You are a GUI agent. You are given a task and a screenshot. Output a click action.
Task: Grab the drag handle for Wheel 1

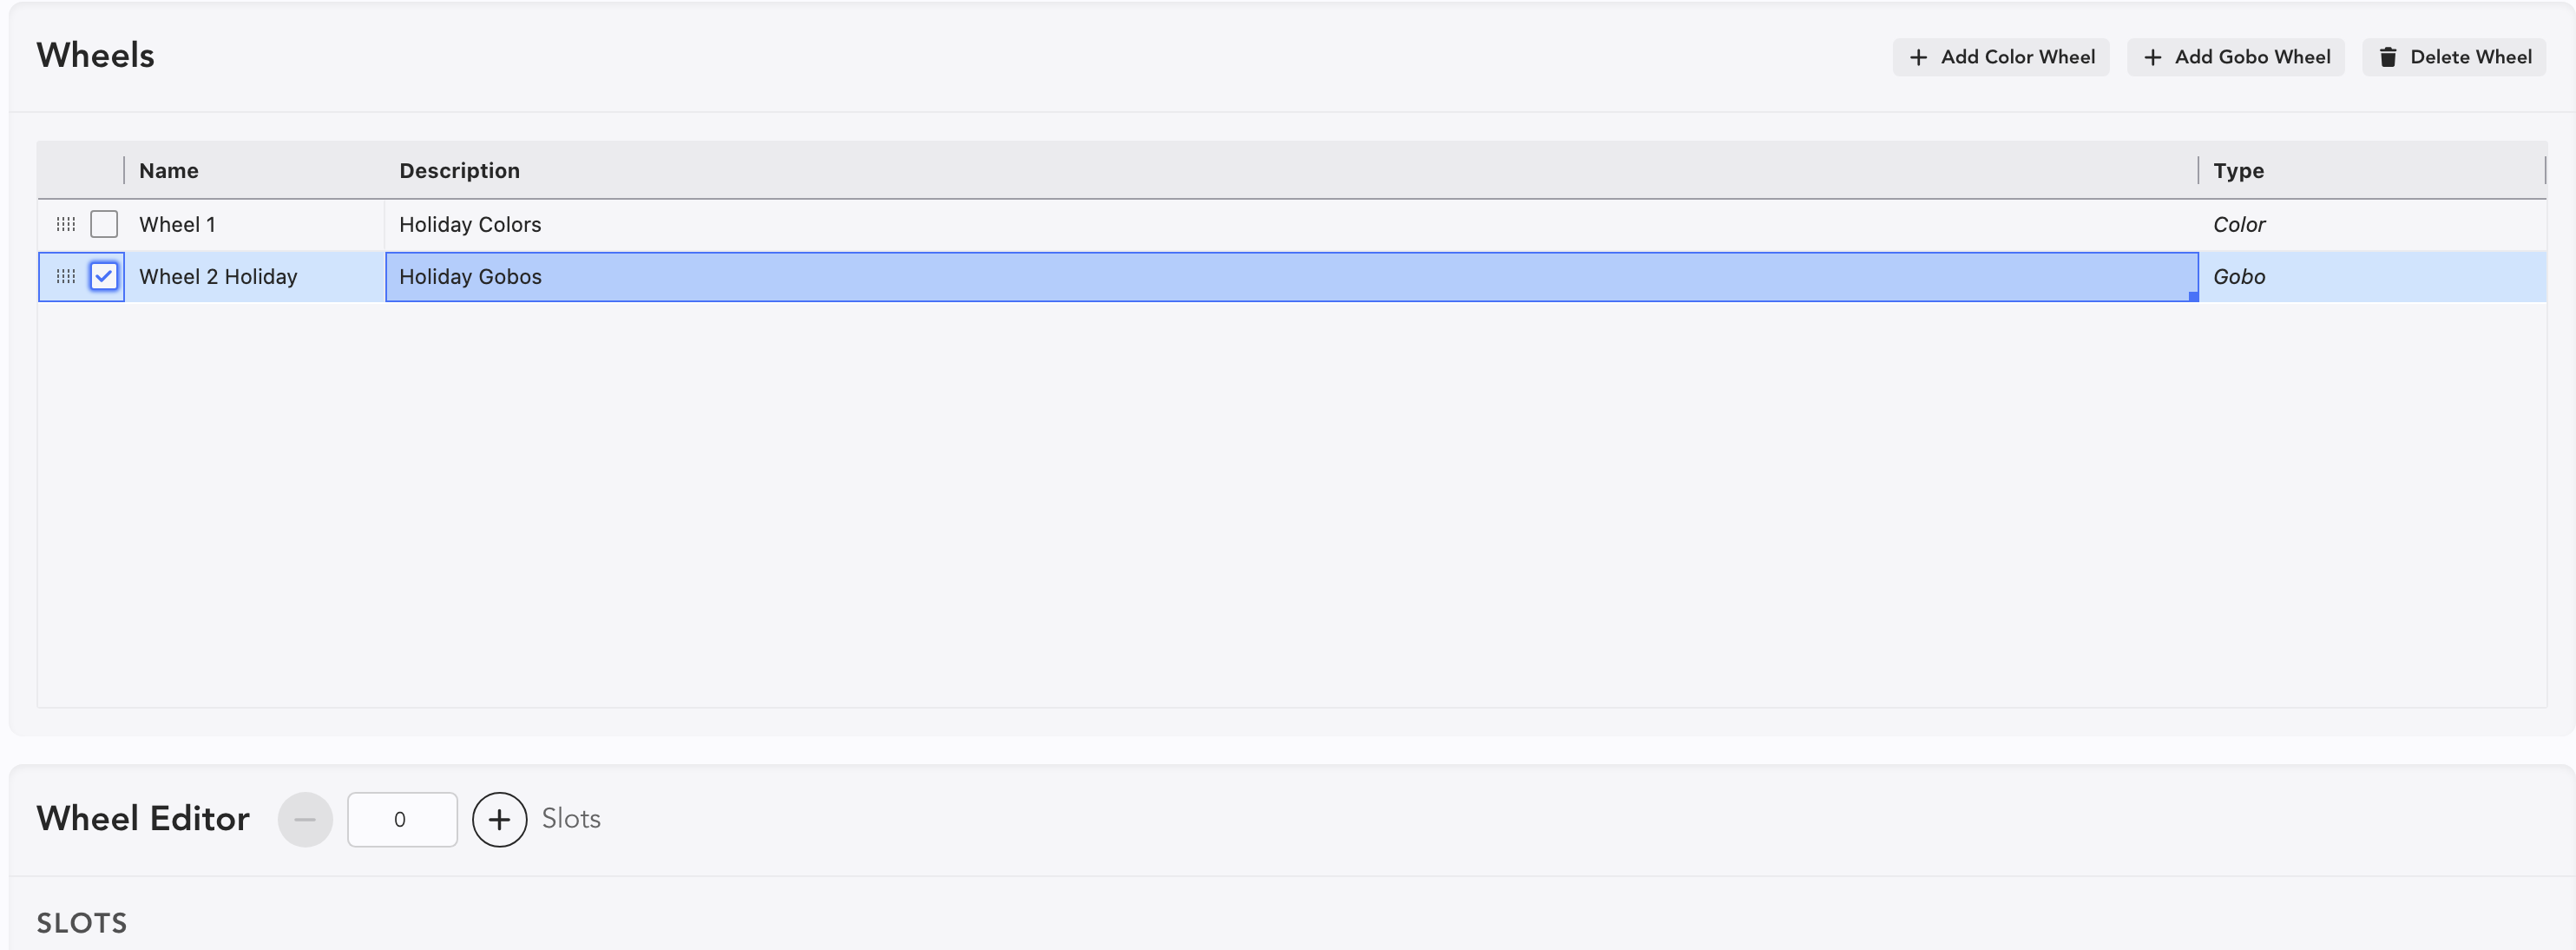(66, 224)
